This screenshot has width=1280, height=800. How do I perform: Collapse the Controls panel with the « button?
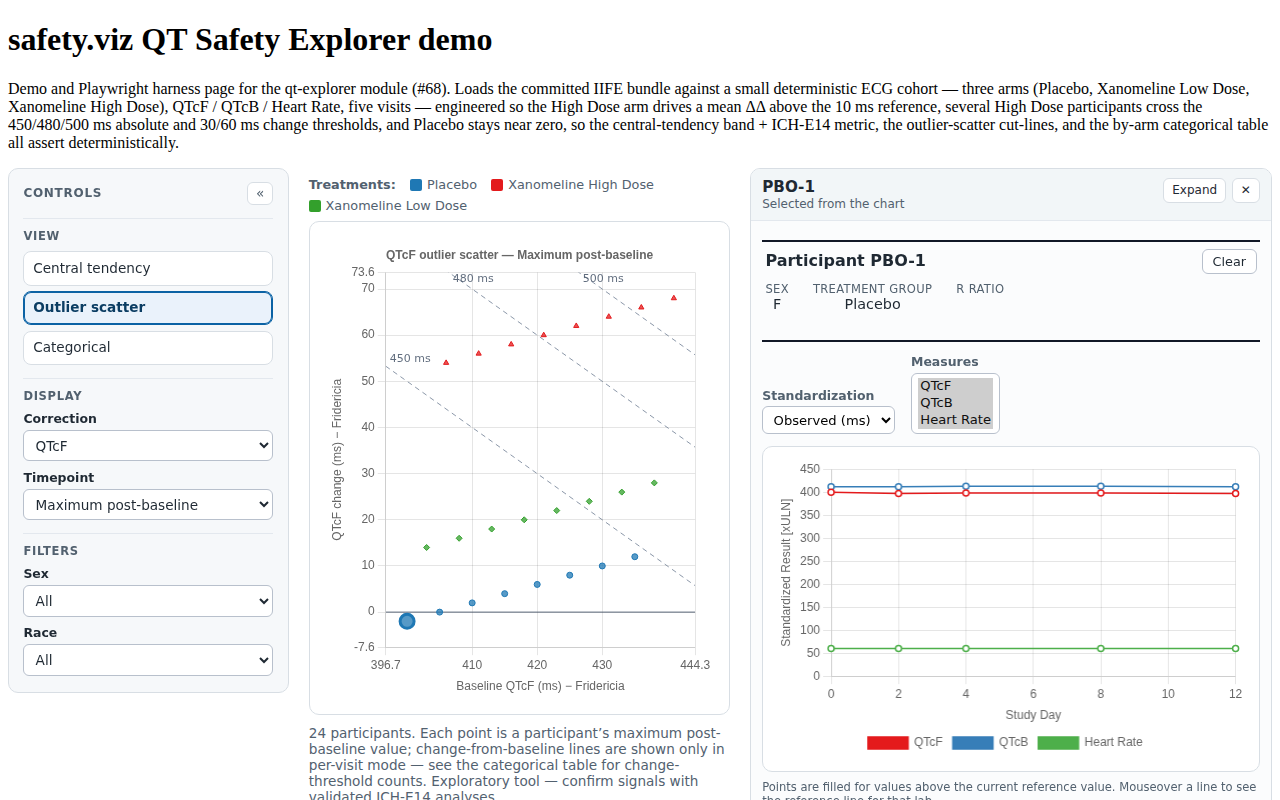tap(260, 193)
